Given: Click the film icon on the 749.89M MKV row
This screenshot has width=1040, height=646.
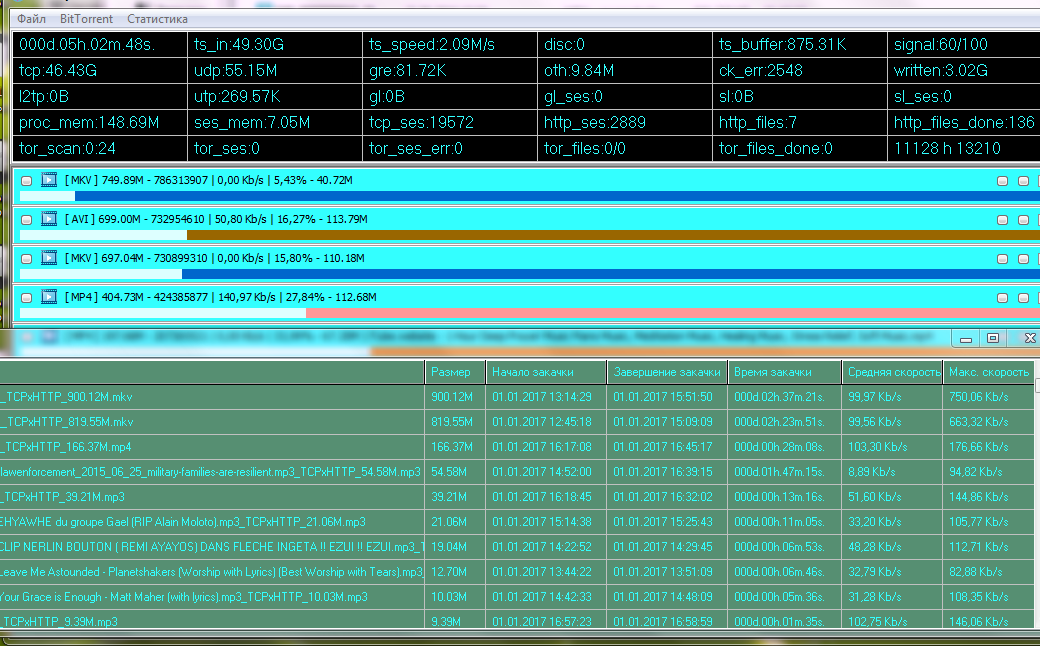Looking at the screenshot, I should click(x=49, y=181).
